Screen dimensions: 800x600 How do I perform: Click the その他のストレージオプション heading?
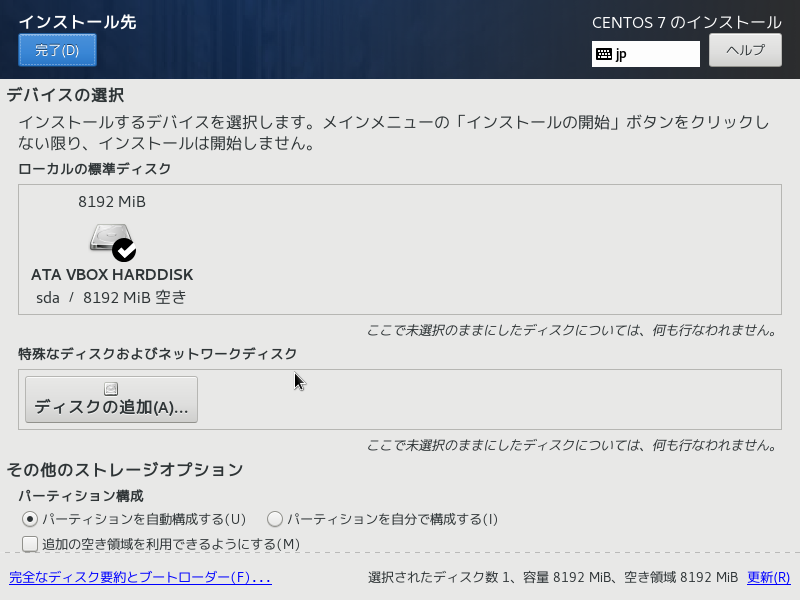click(125, 469)
